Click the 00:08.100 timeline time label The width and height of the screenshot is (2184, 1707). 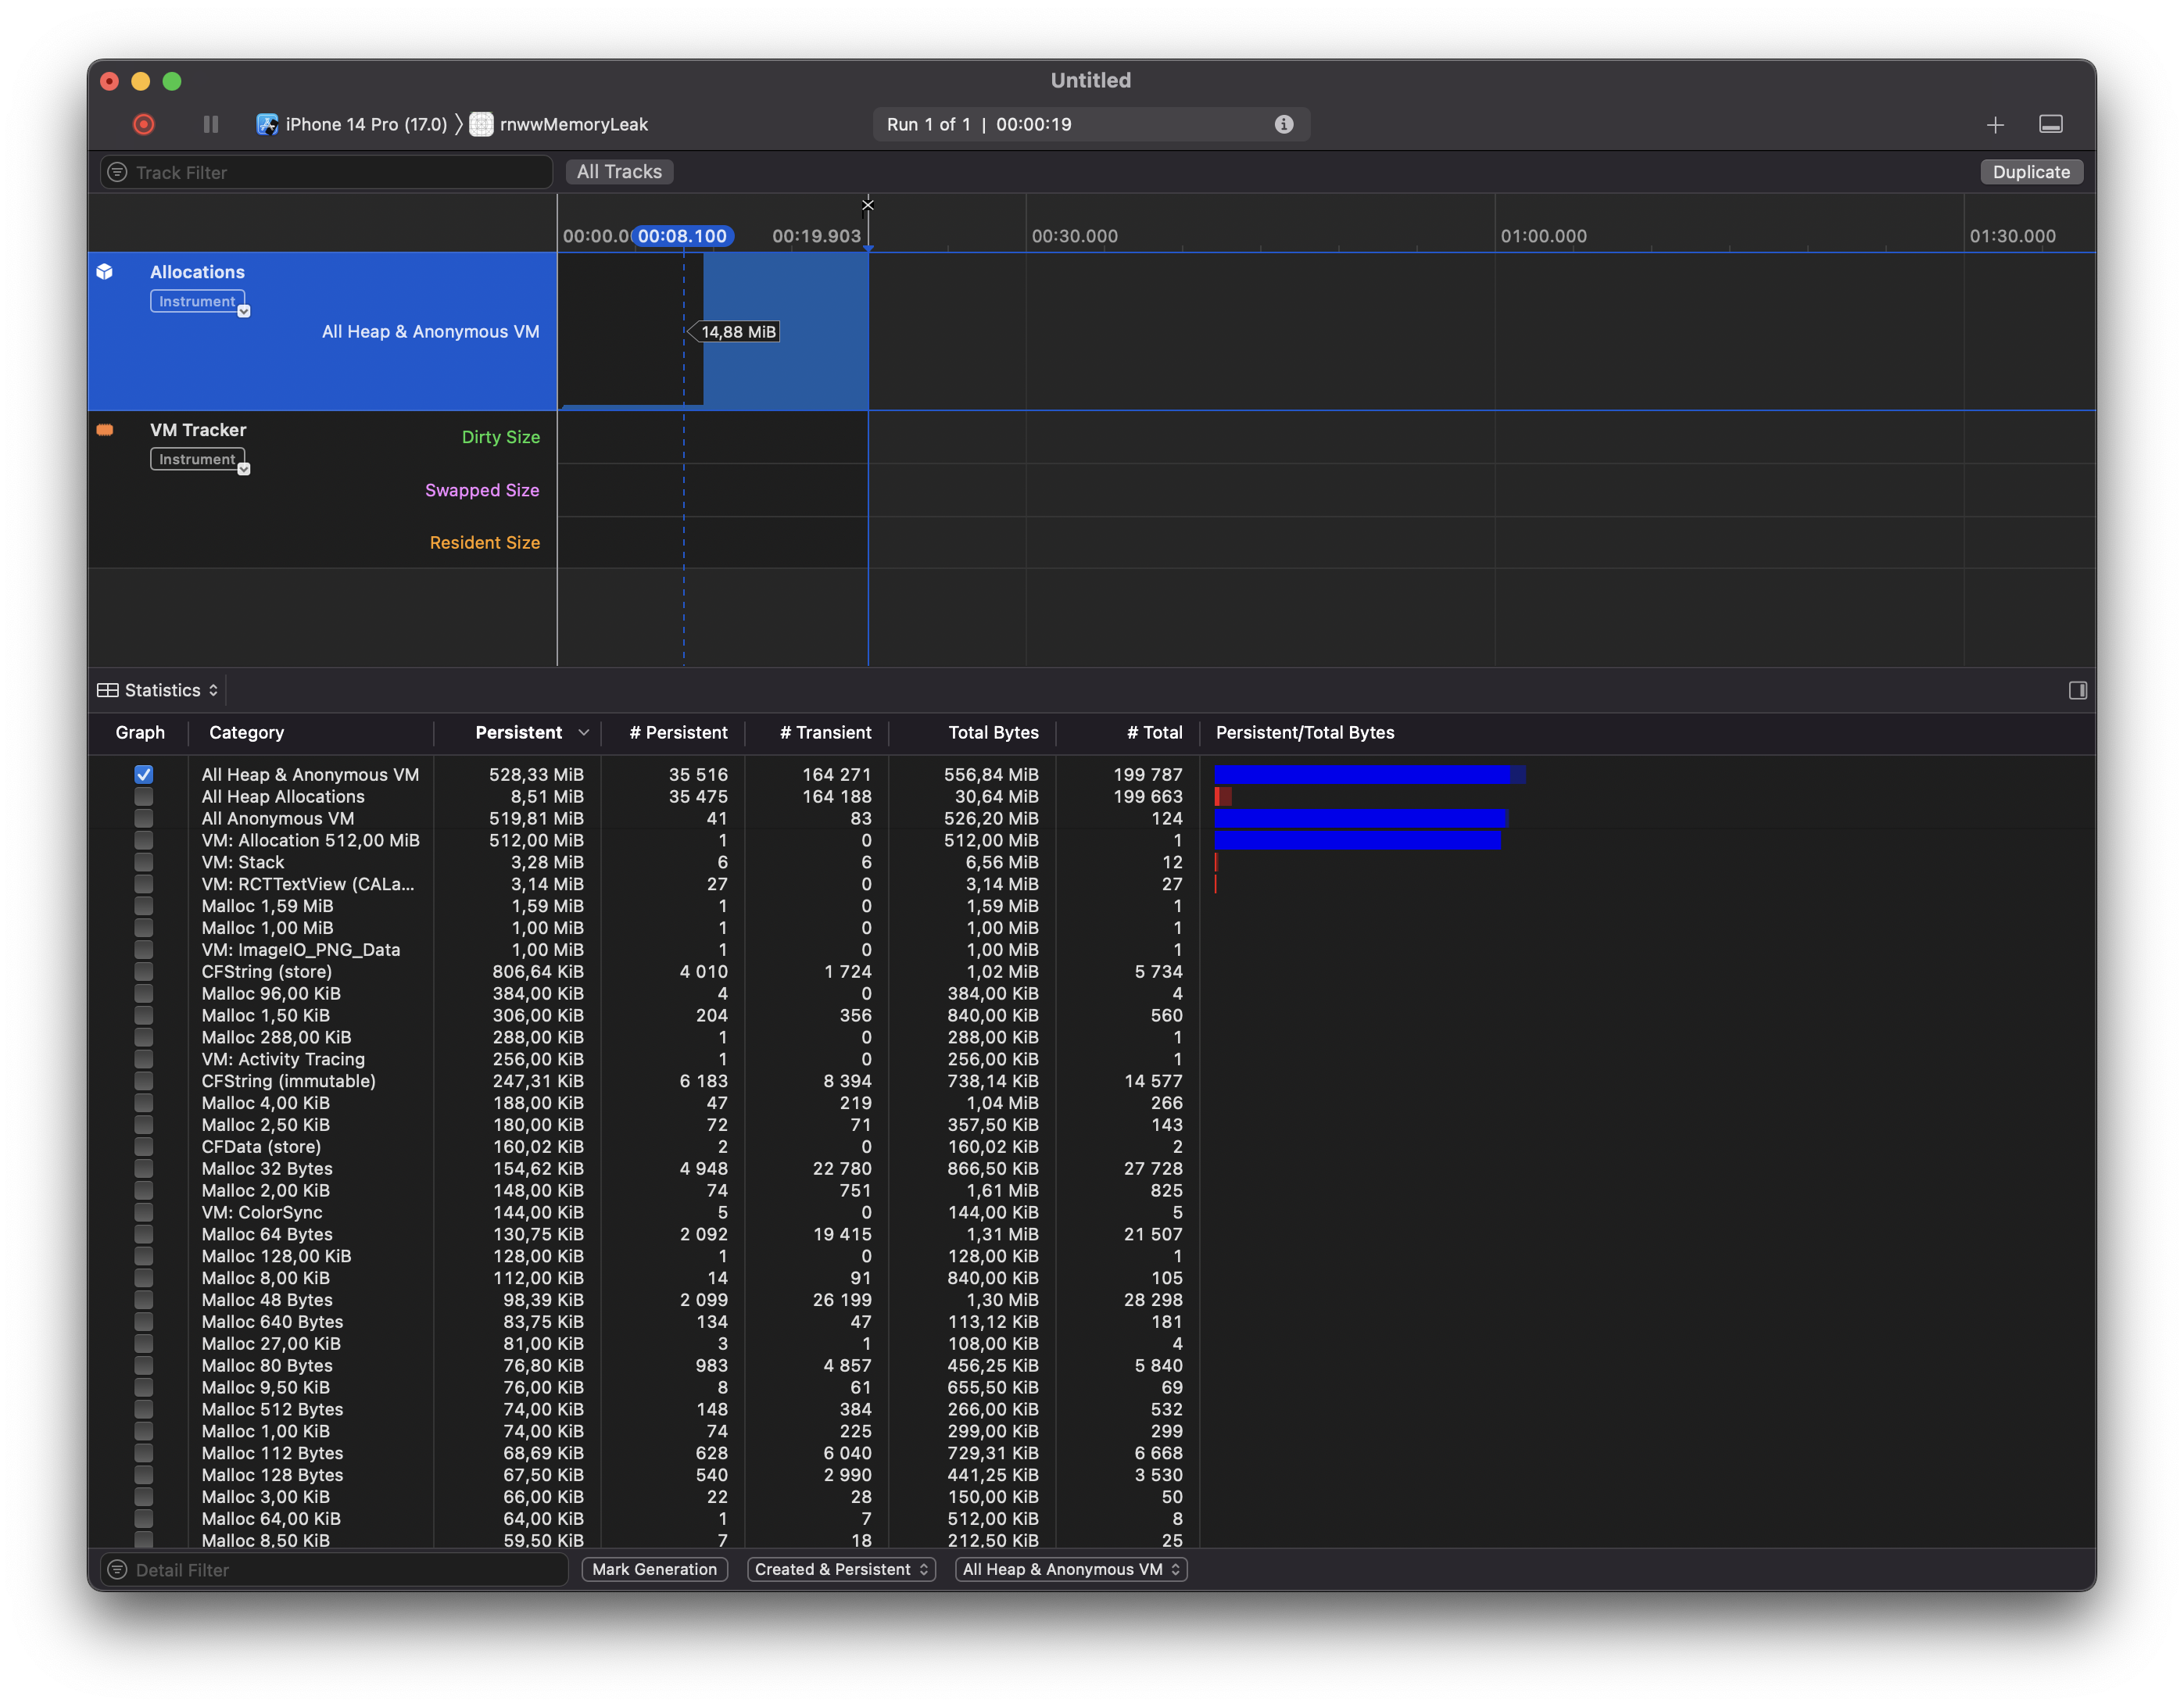(x=683, y=236)
